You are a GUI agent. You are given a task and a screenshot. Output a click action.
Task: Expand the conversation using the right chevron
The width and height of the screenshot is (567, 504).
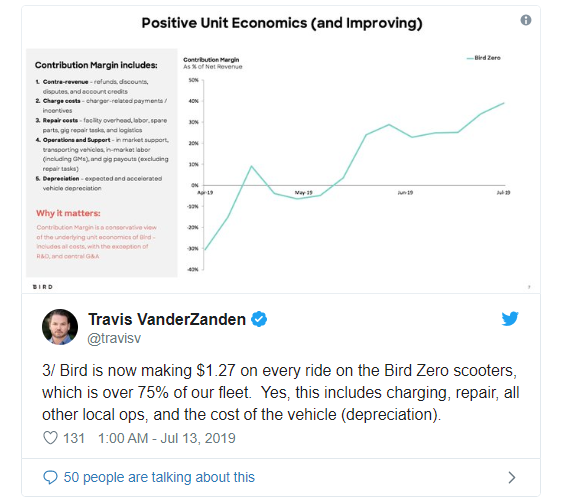click(511, 478)
